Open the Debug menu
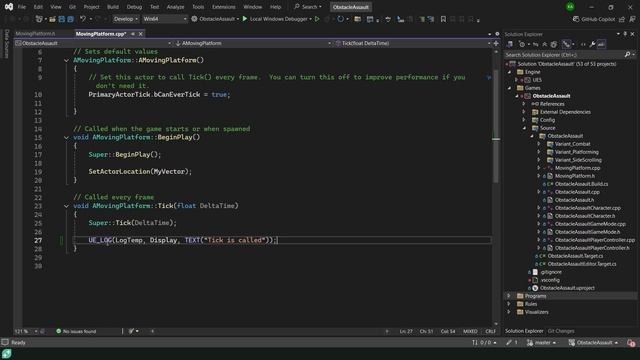Screen dimensions: 640x360 134,7
